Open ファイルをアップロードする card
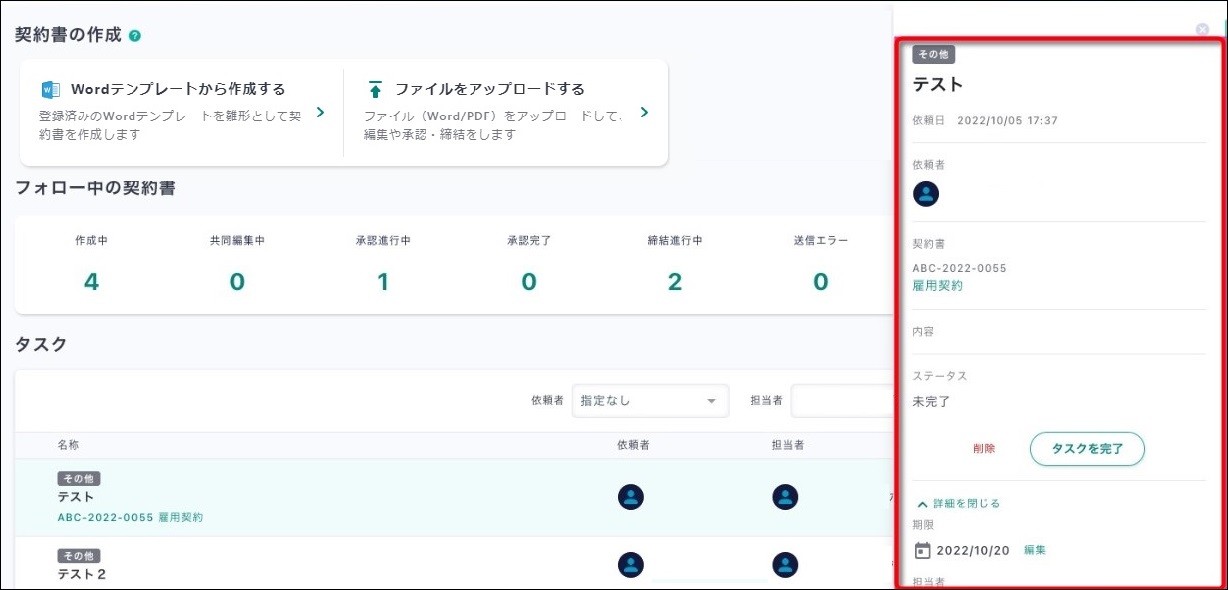1228x590 pixels. tap(506, 111)
